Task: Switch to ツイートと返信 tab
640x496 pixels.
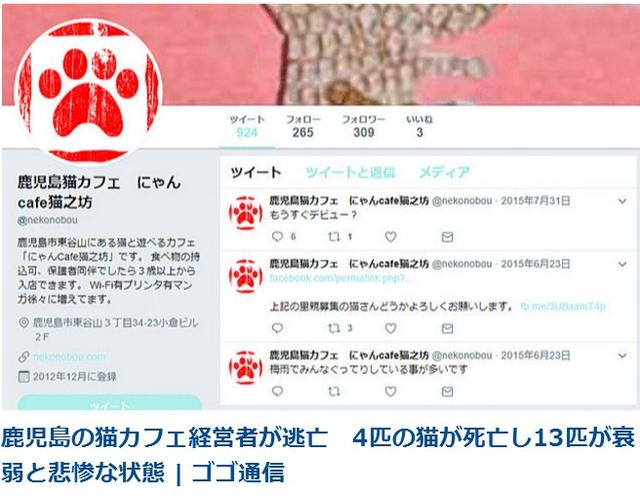Action: [350, 172]
